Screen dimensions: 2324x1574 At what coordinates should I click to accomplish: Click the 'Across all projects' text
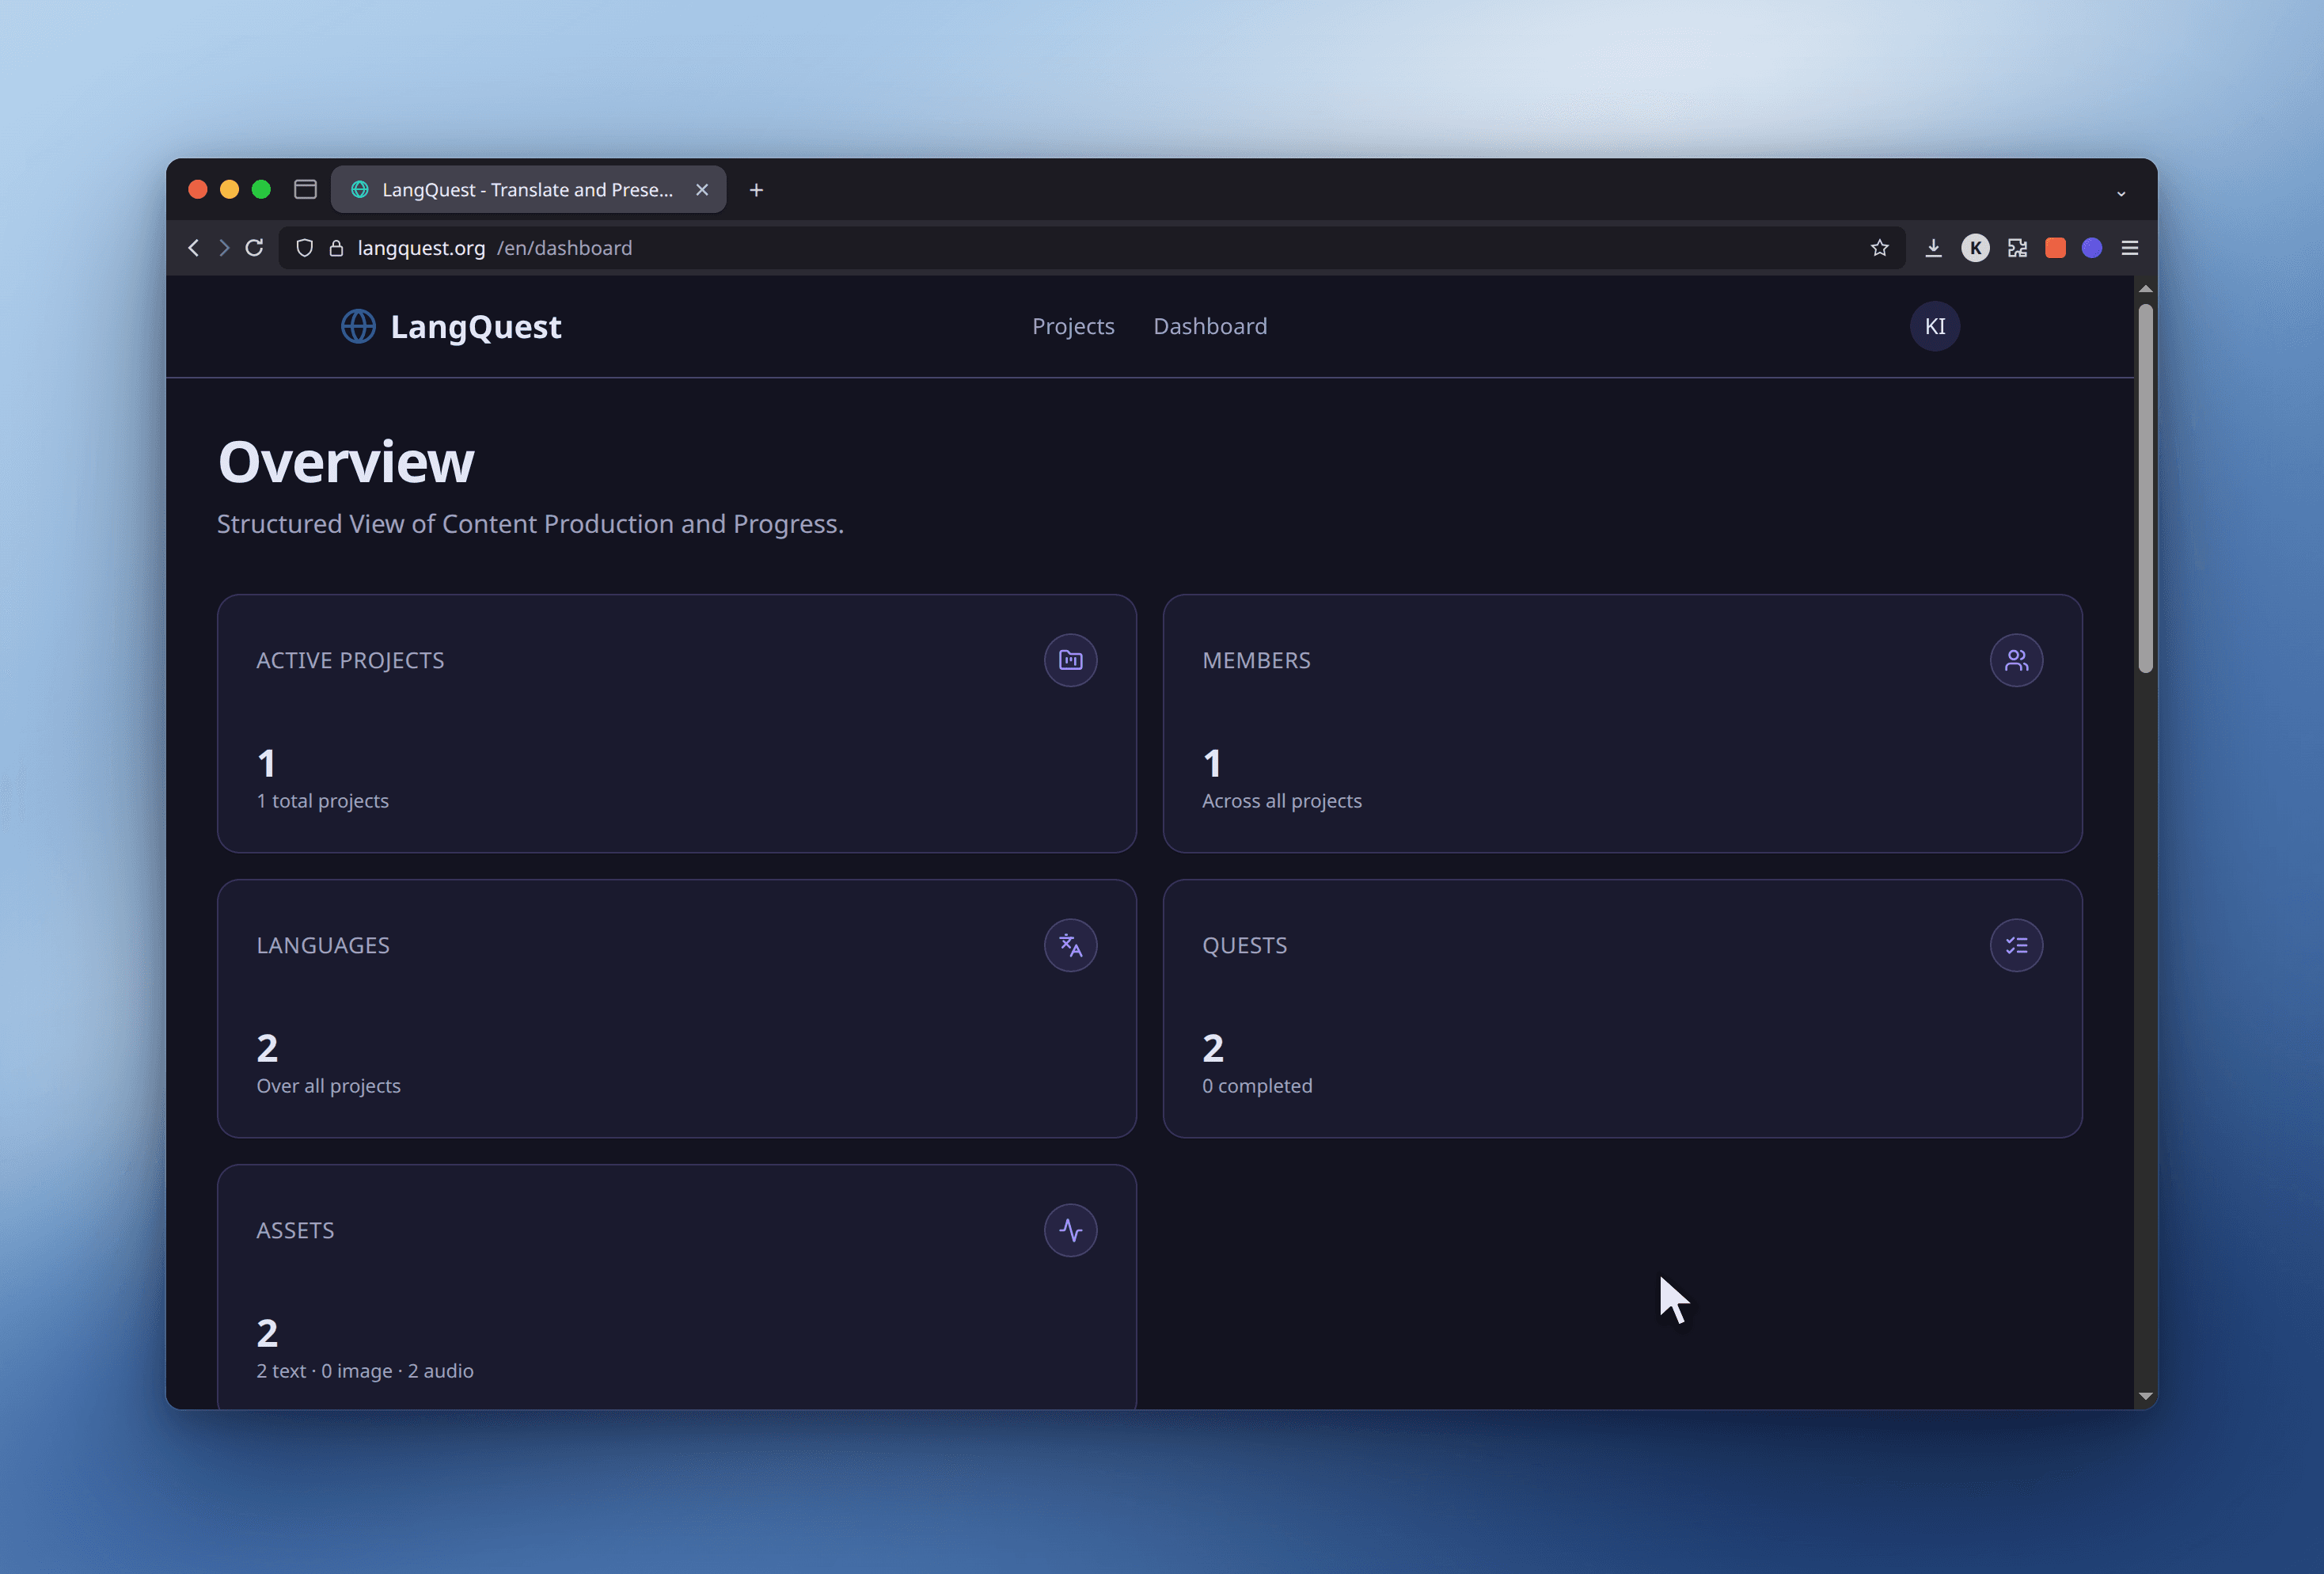[1281, 801]
